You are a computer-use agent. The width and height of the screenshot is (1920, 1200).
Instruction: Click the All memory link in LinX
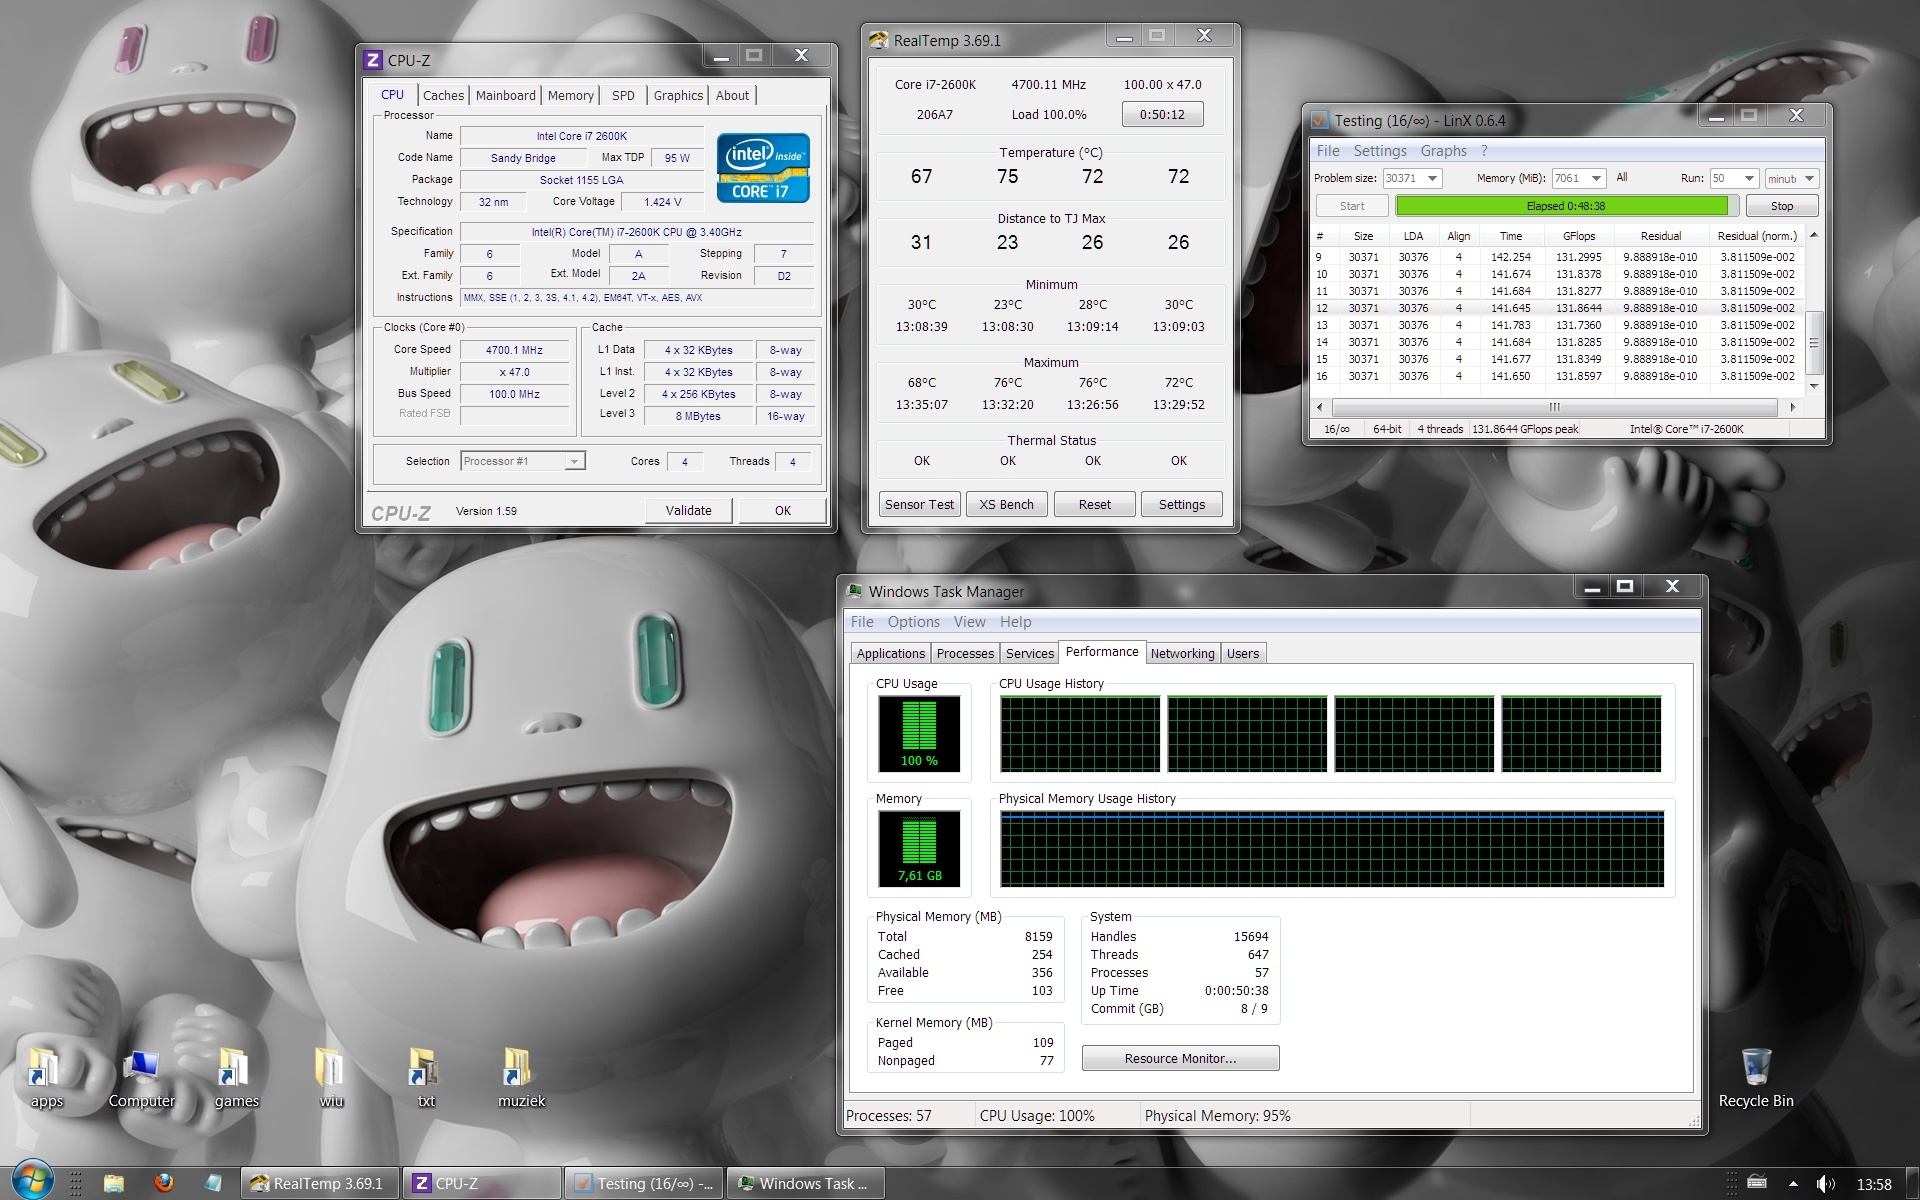1621,177
